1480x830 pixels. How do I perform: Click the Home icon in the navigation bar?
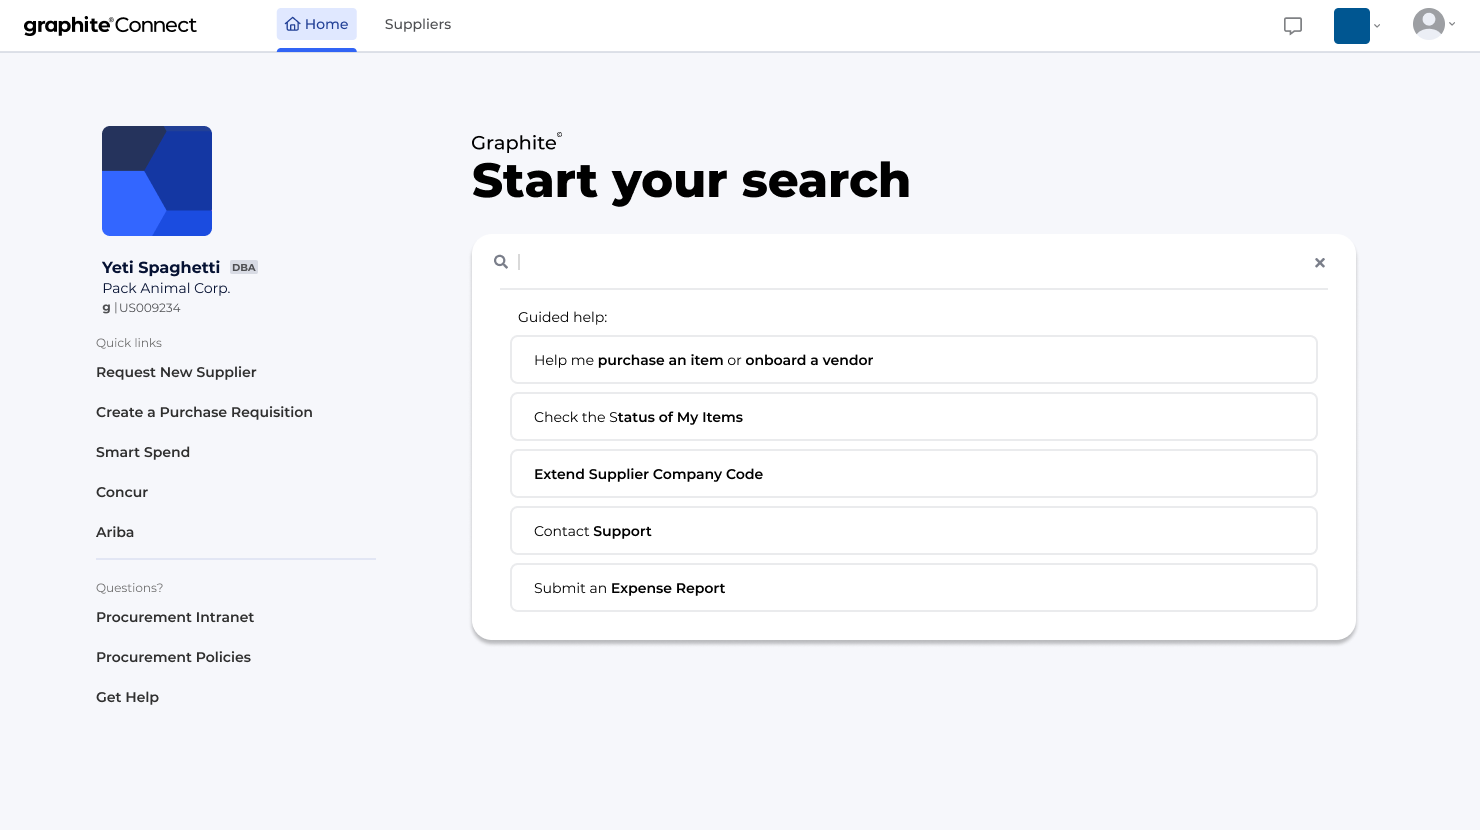point(293,23)
